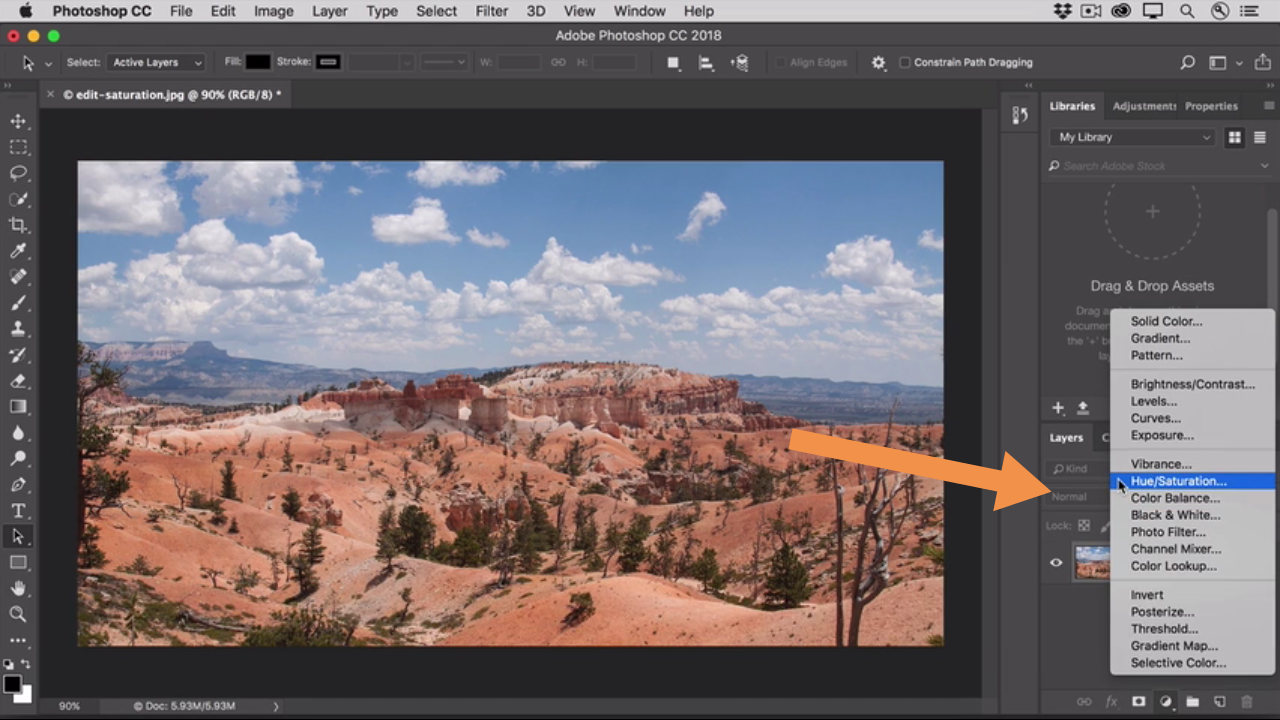Viewport: 1280px width, 720px height.
Task: Hide the layer using eye icon
Action: 1056,563
